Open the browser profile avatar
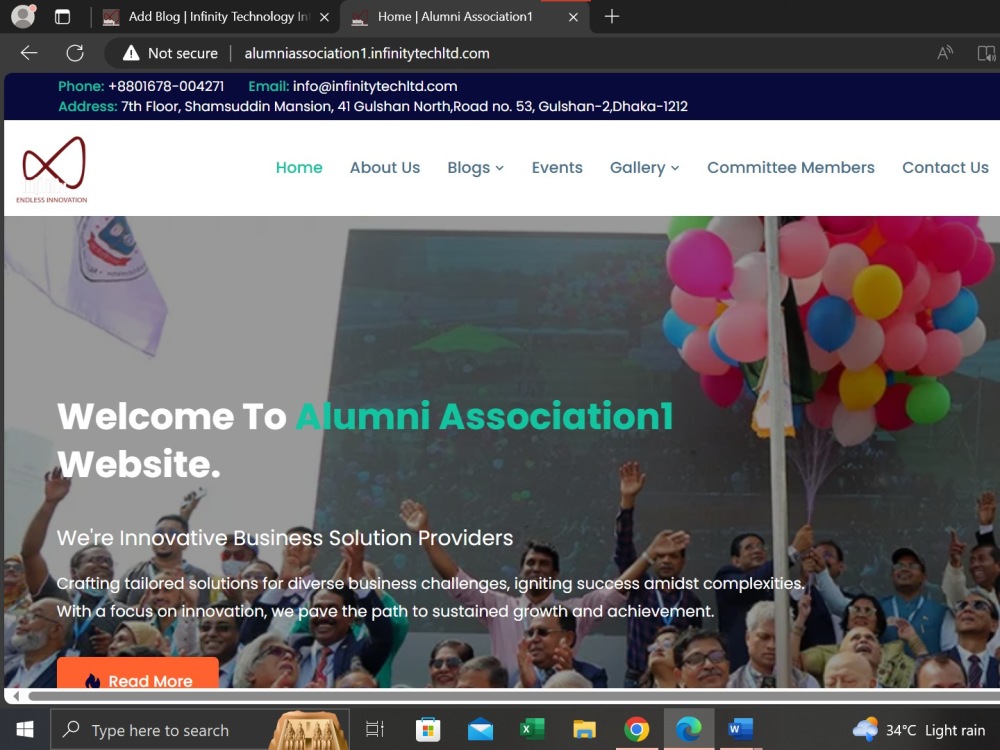 coord(23,16)
